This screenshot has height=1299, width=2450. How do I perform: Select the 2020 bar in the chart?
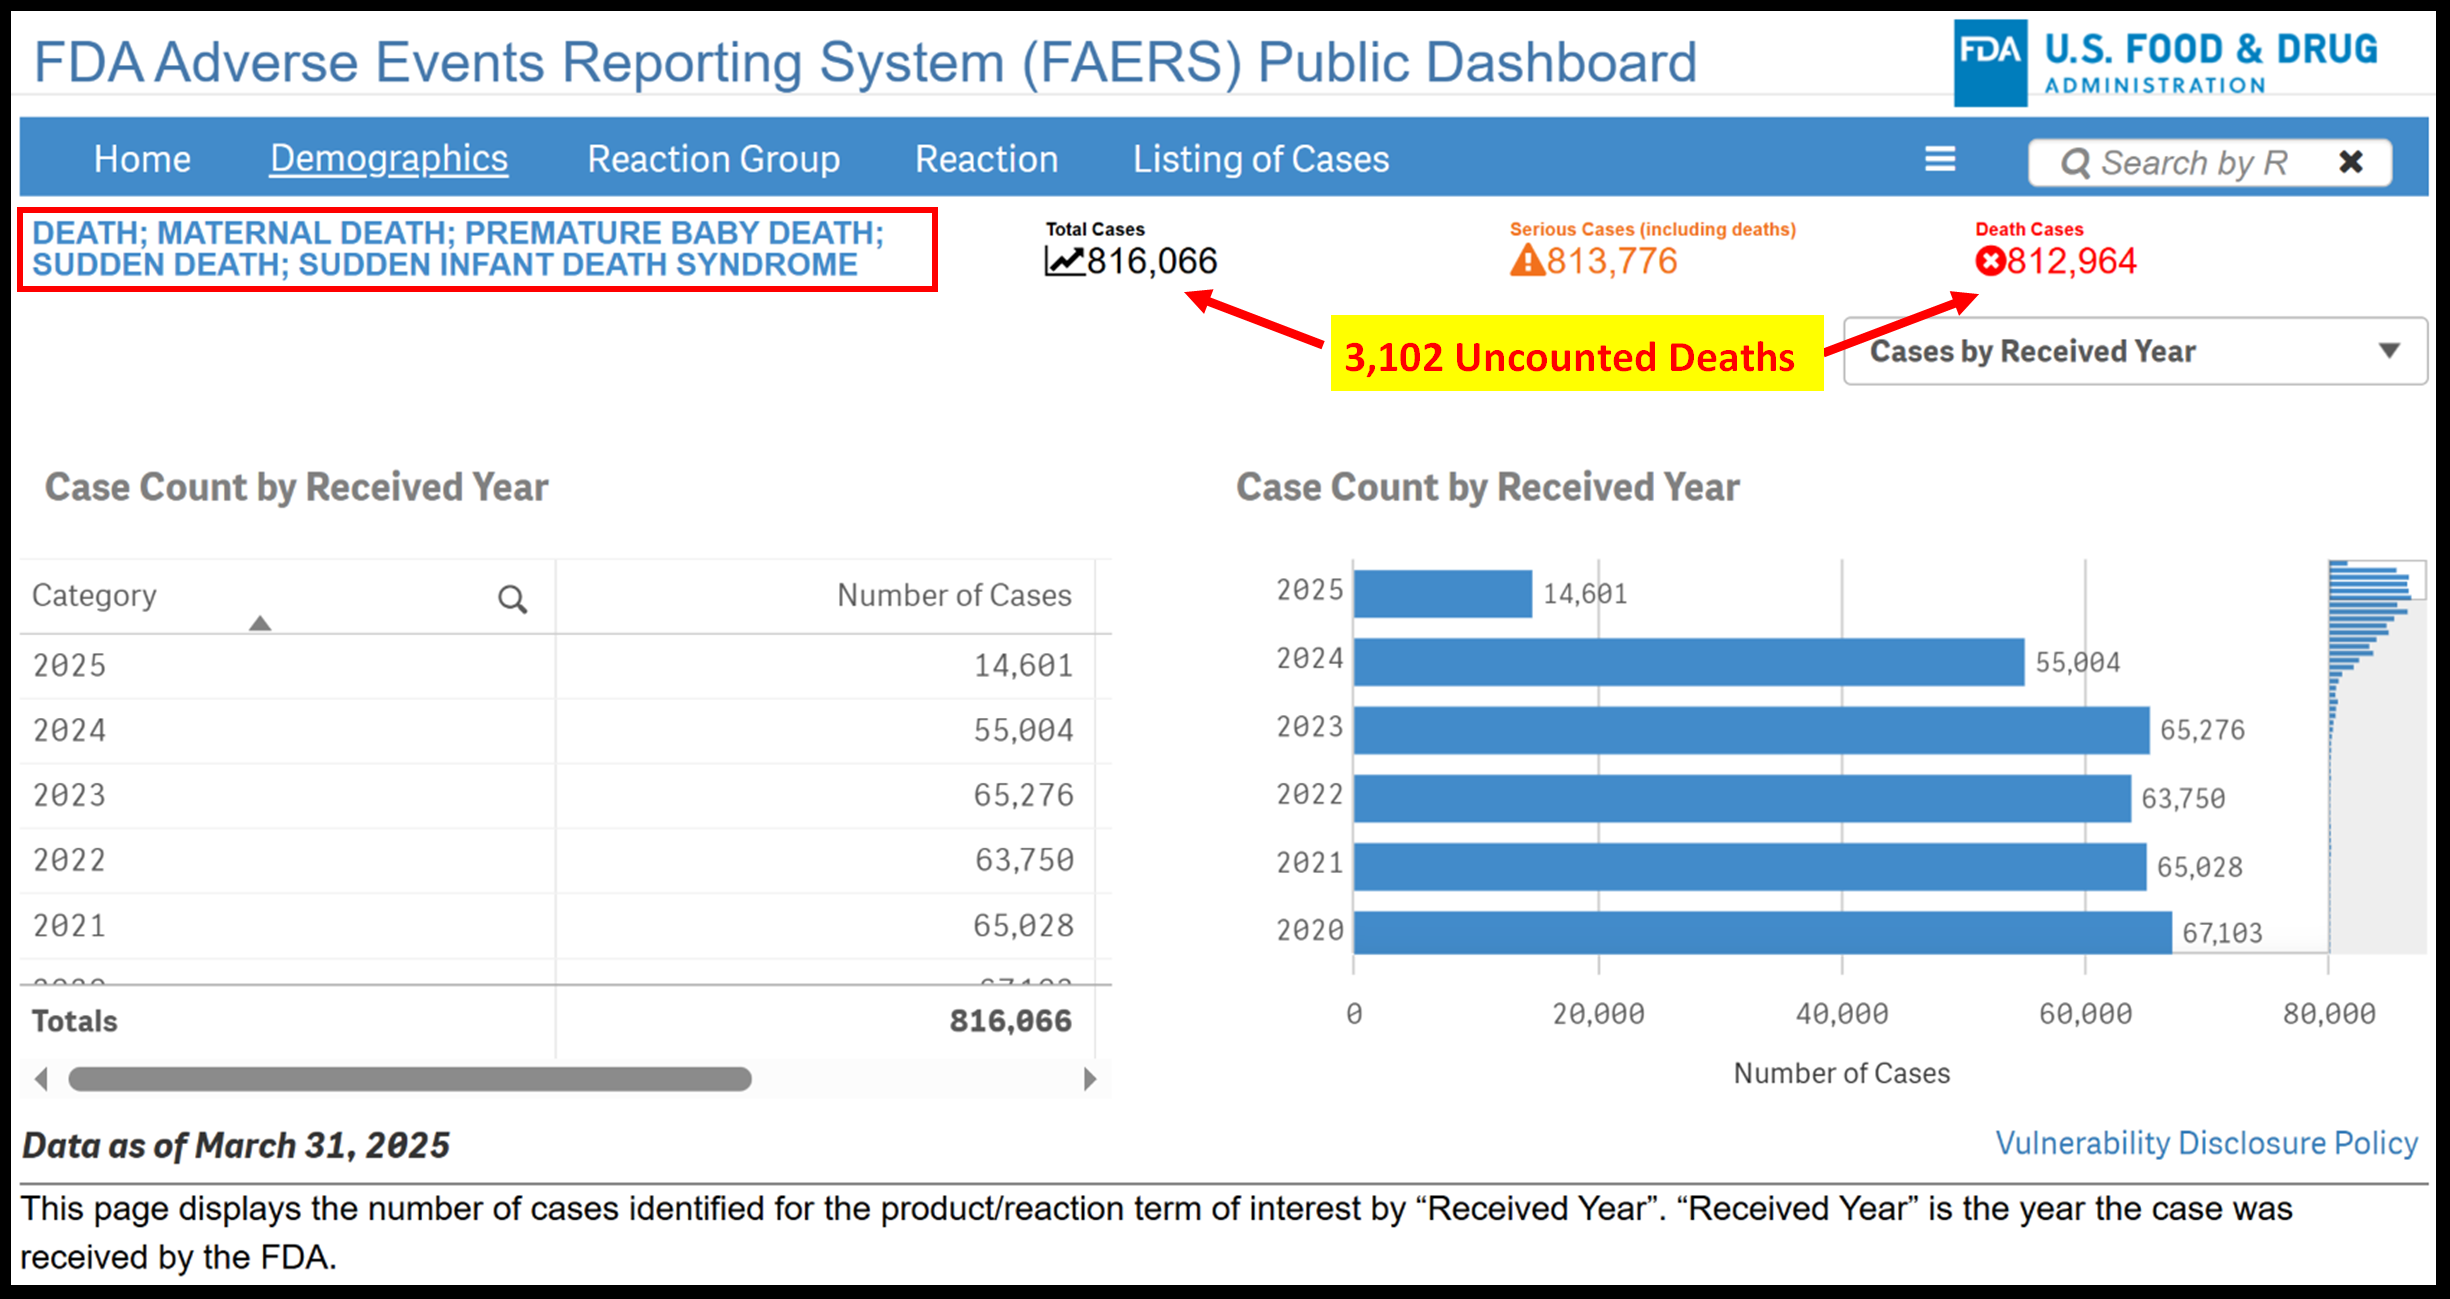pyautogui.click(x=1763, y=932)
